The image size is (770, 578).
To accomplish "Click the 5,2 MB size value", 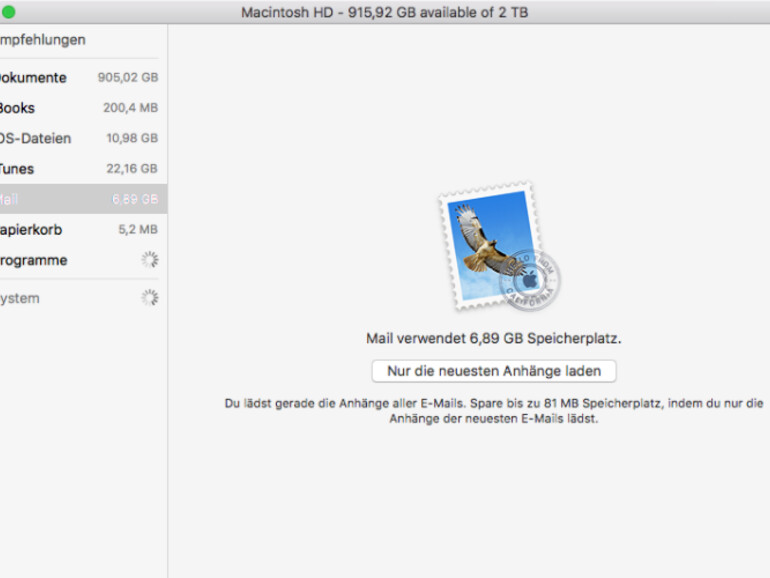I will click(138, 229).
